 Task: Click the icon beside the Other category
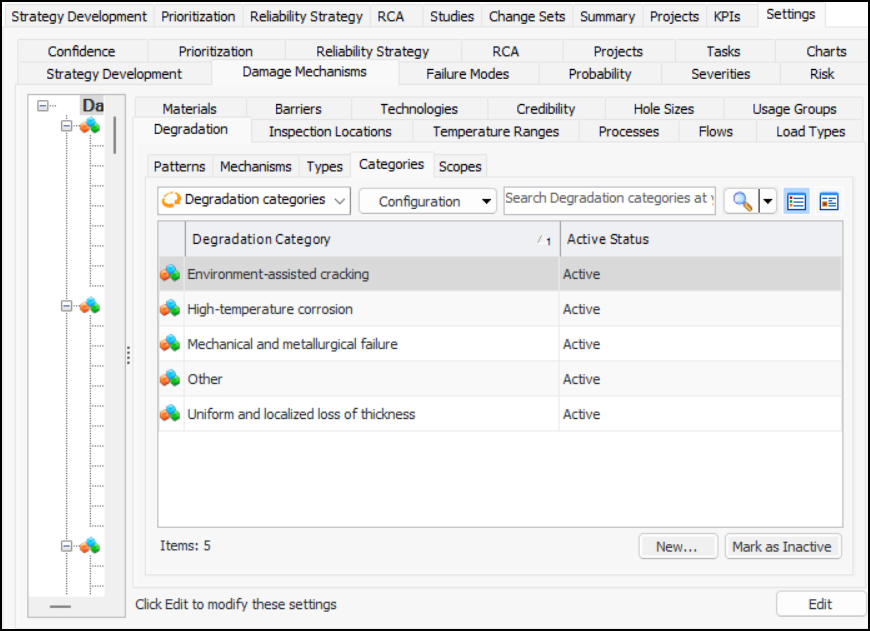point(170,379)
